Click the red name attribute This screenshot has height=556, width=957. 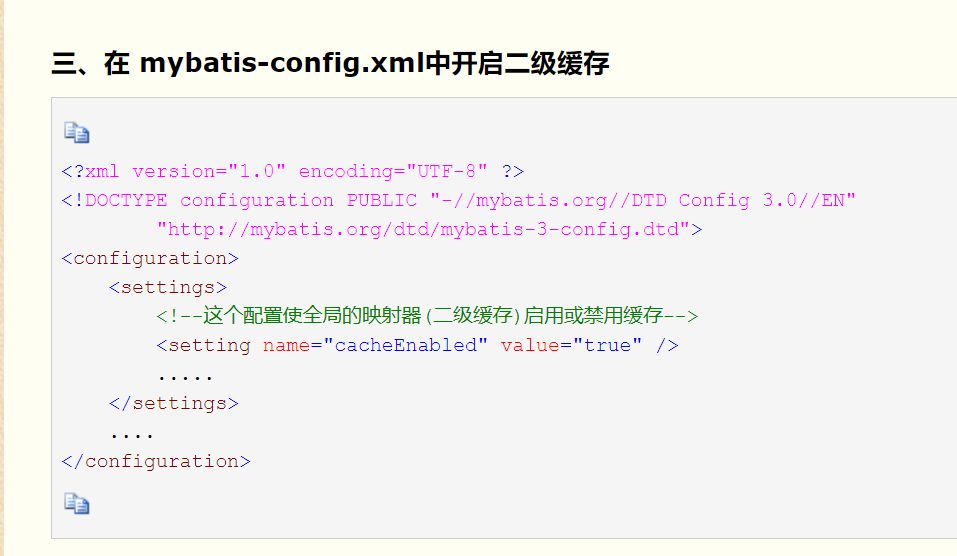click(286, 345)
